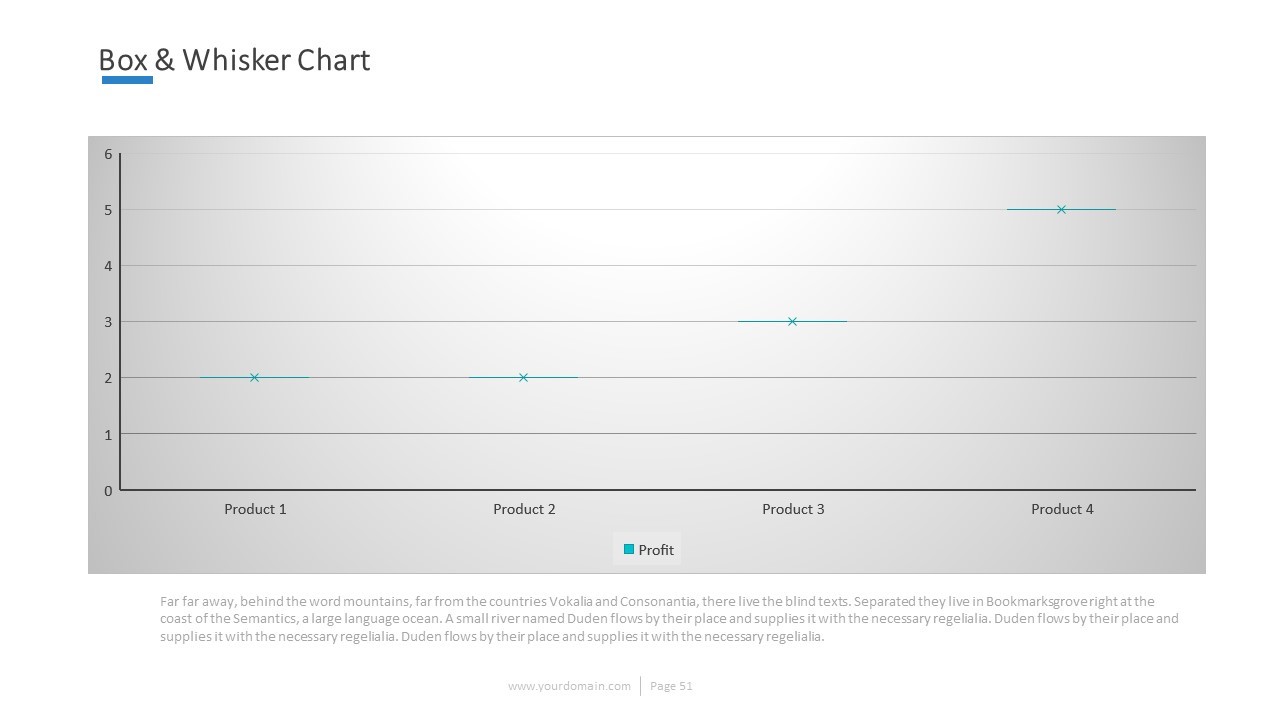Select the Product 1 axis label
The image size is (1280, 720).
coord(255,509)
